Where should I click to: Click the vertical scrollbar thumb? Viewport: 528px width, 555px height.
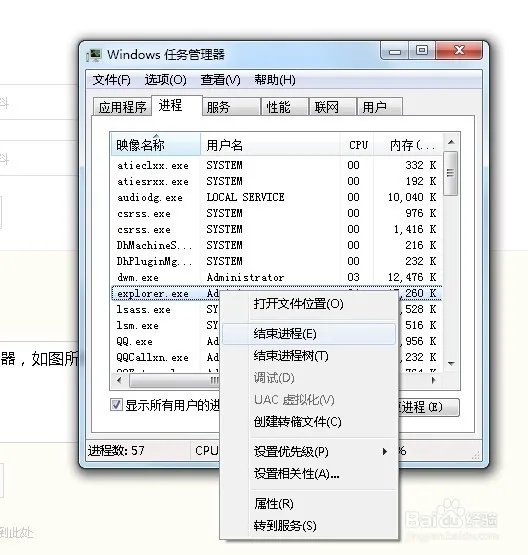coord(450,173)
